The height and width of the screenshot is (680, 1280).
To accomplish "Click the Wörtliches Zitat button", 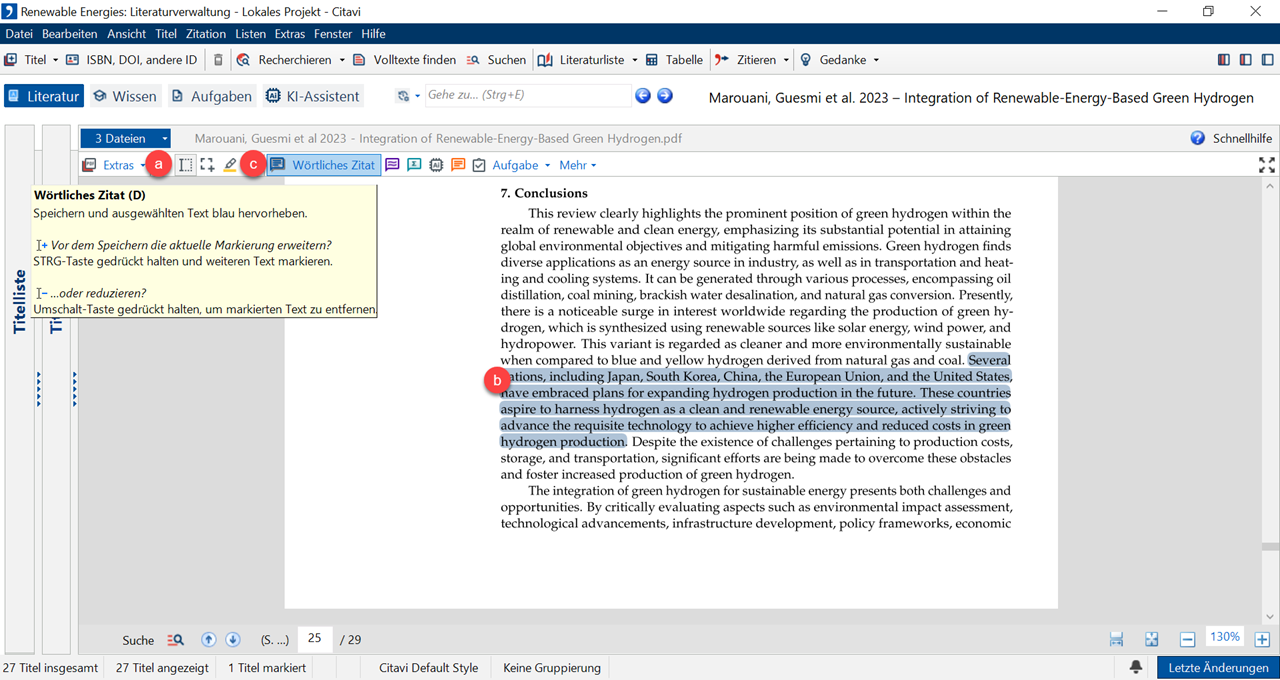I will point(323,165).
